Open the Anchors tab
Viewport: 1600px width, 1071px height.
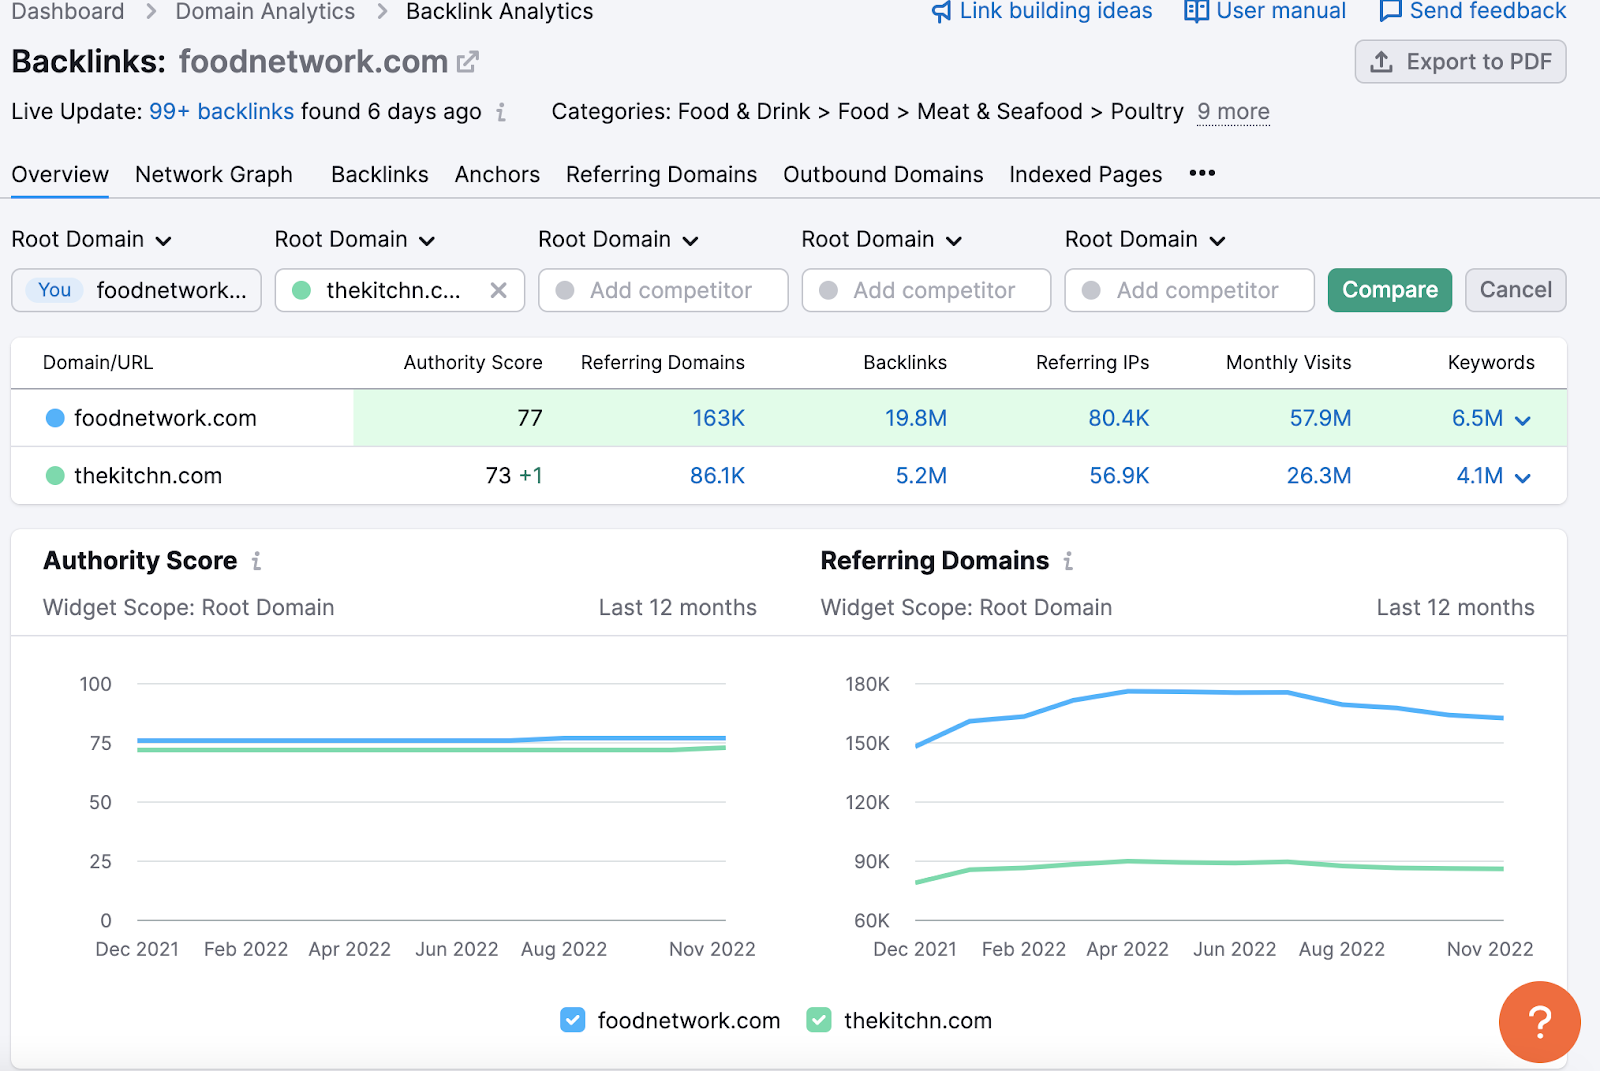pos(497,174)
